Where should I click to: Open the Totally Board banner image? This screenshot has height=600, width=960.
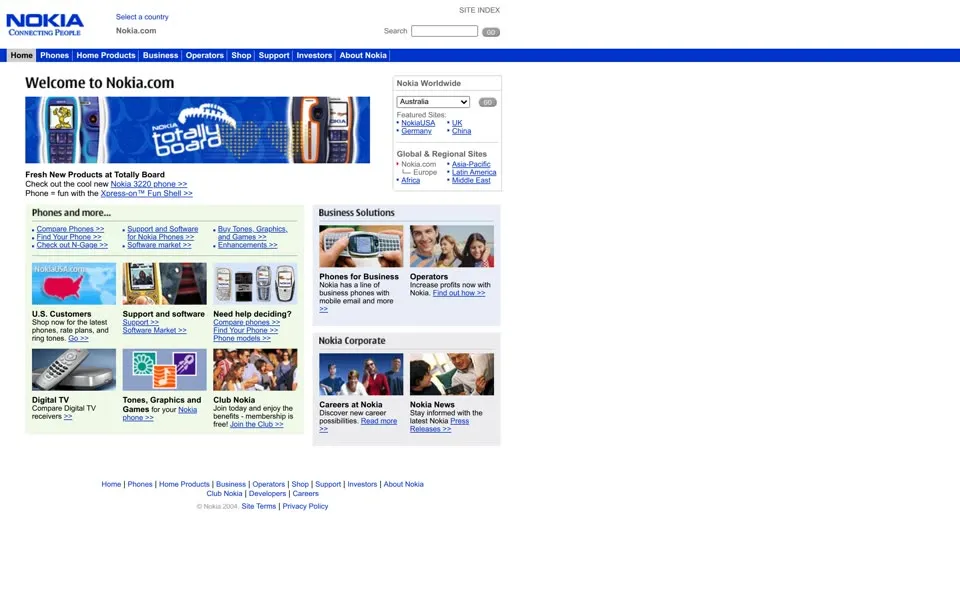197,130
